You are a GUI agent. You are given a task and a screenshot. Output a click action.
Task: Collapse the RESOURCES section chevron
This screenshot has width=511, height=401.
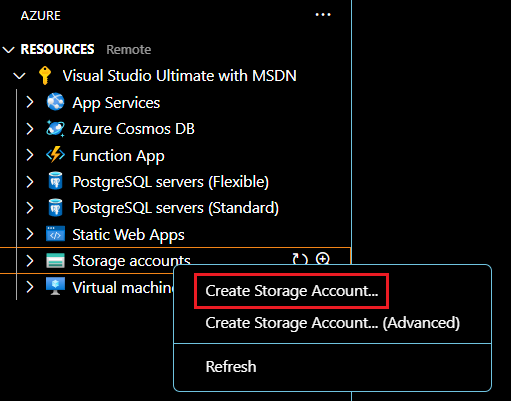pos(8,50)
